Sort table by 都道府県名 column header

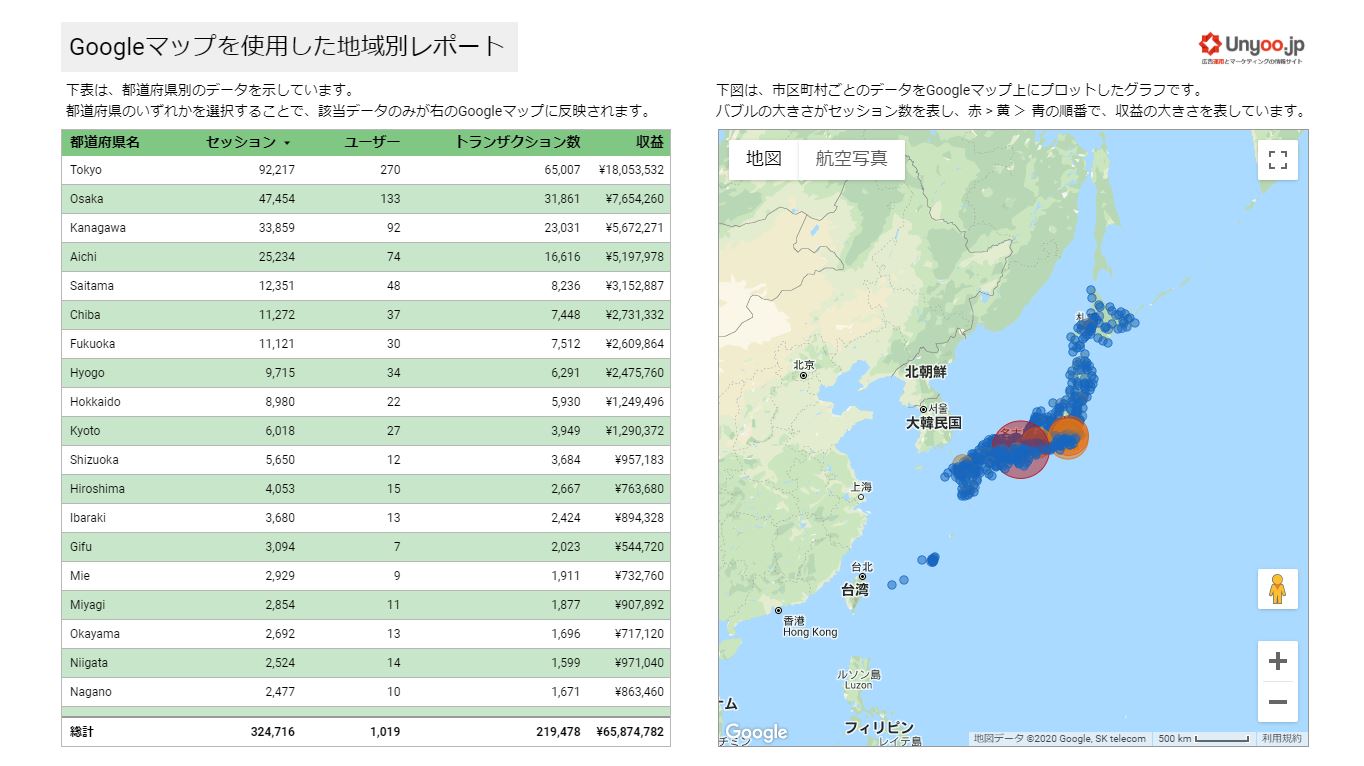105,142
